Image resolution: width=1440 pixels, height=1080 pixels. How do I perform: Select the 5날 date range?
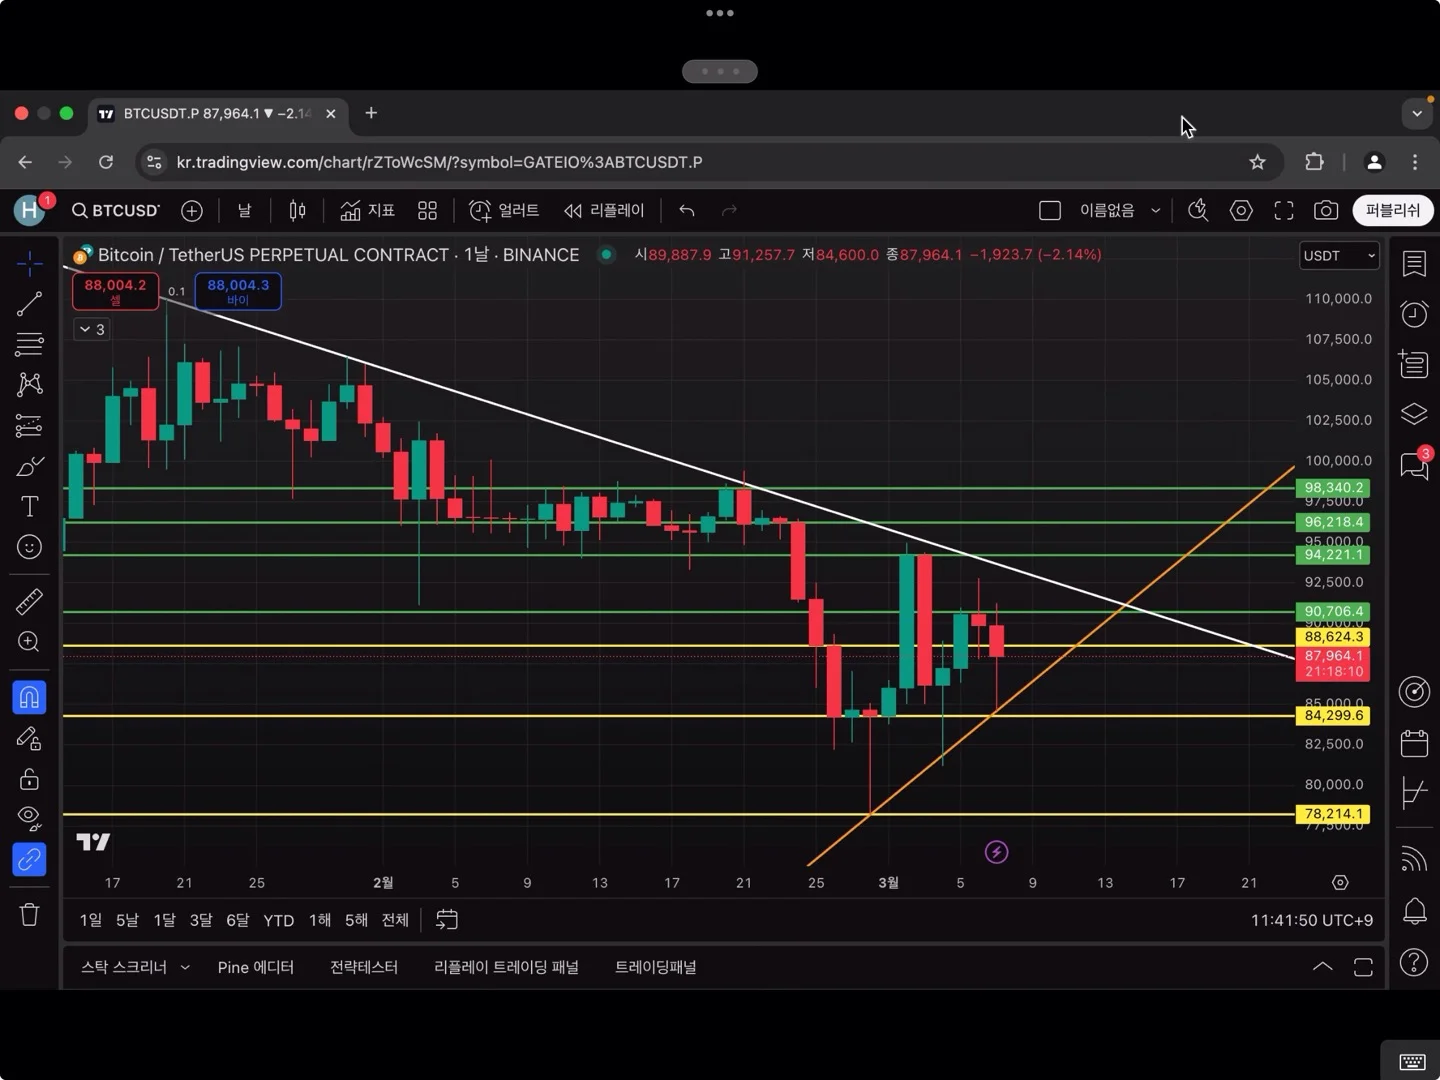coord(127,920)
